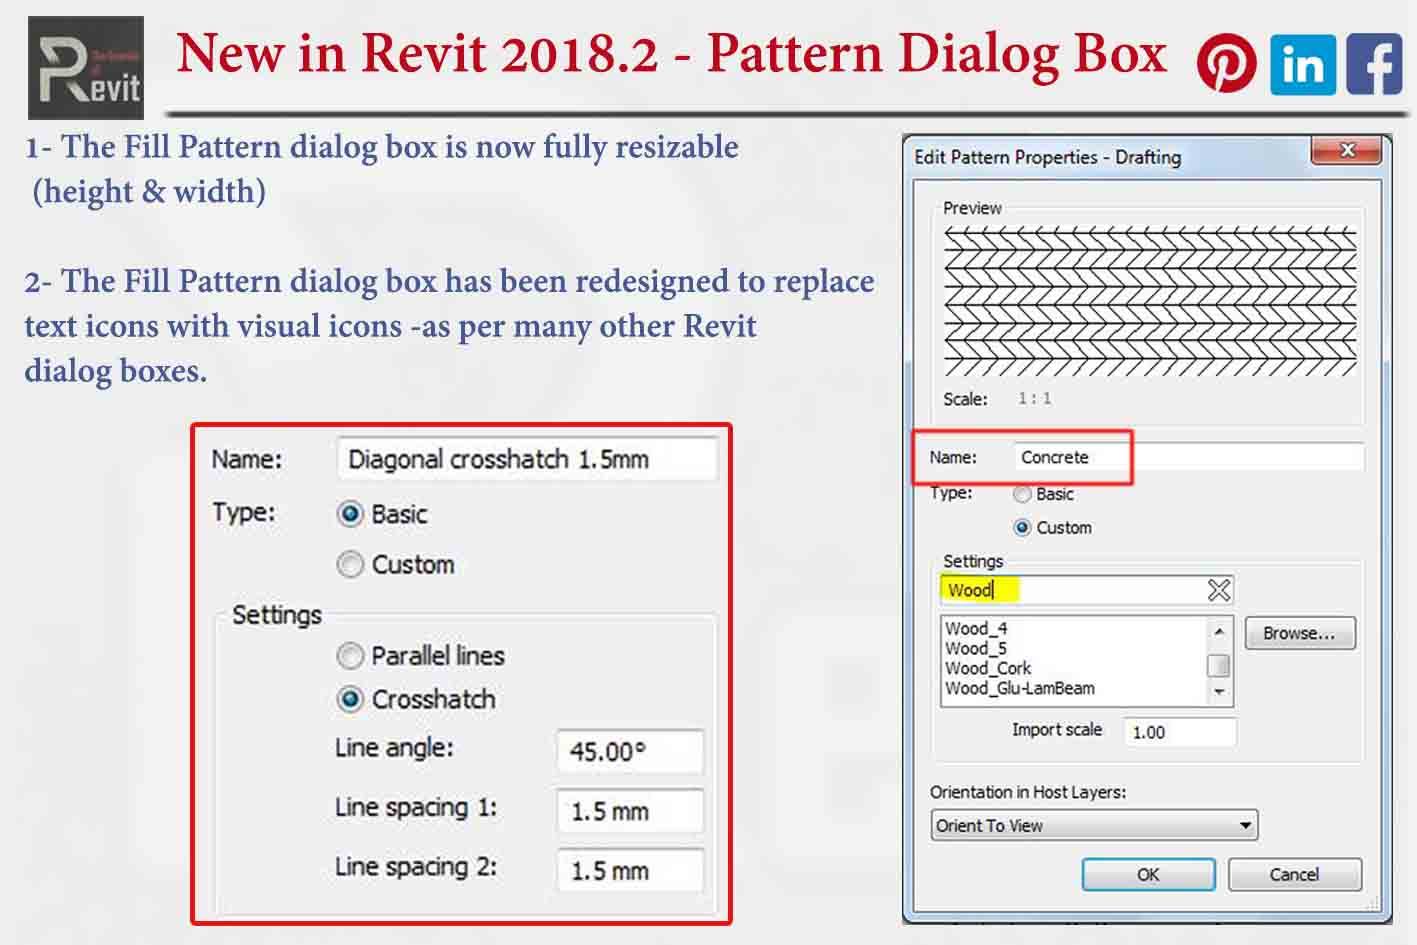The height and width of the screenshot is (945, 1417).
Task: Close the Edit Pattern Properties dialog
Action: [1347, 151]
